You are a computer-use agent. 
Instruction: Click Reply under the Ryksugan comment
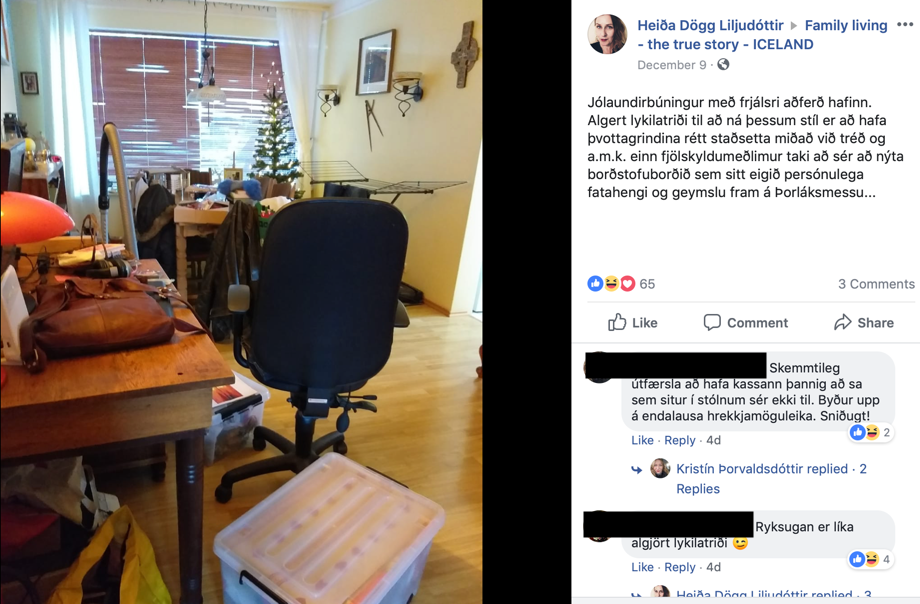(679, 567)
